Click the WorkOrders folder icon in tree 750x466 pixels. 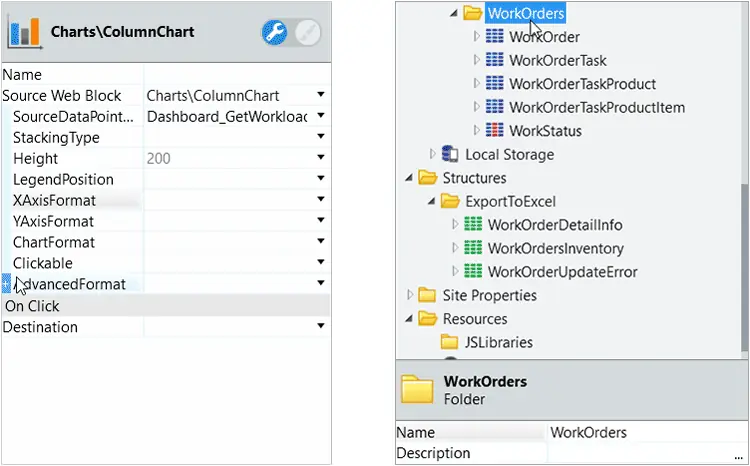point(473,13)
